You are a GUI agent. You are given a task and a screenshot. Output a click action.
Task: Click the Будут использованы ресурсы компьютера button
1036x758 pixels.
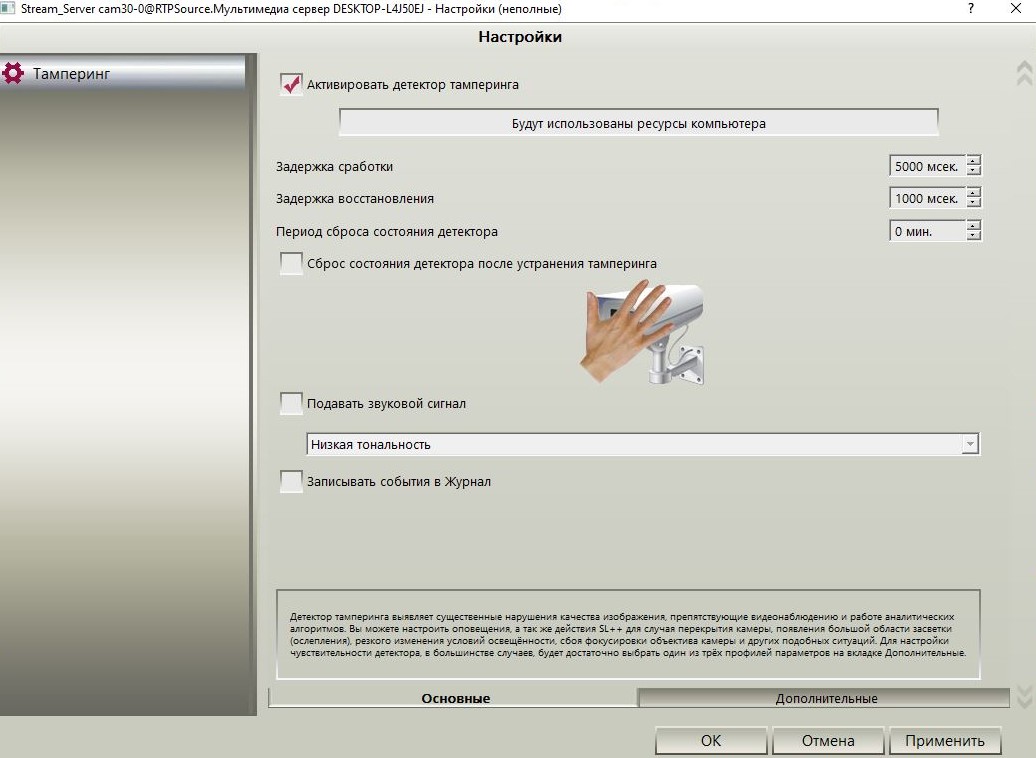pyautogui.click(x=638, y=123)
